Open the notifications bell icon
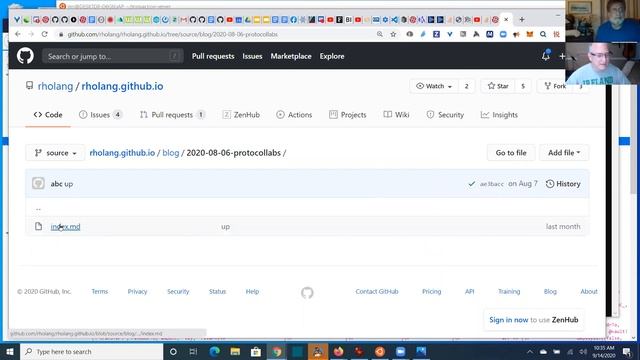 [x=545, y=56]
